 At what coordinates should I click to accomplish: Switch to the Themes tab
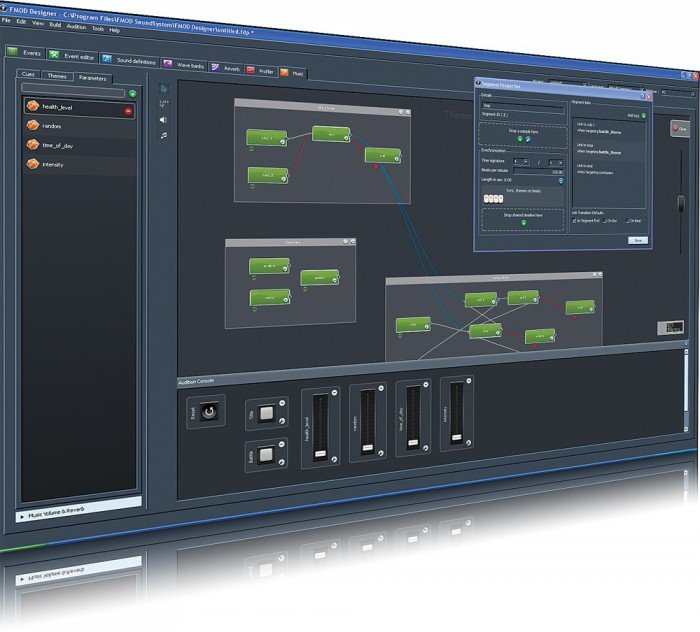click(57, 76)
